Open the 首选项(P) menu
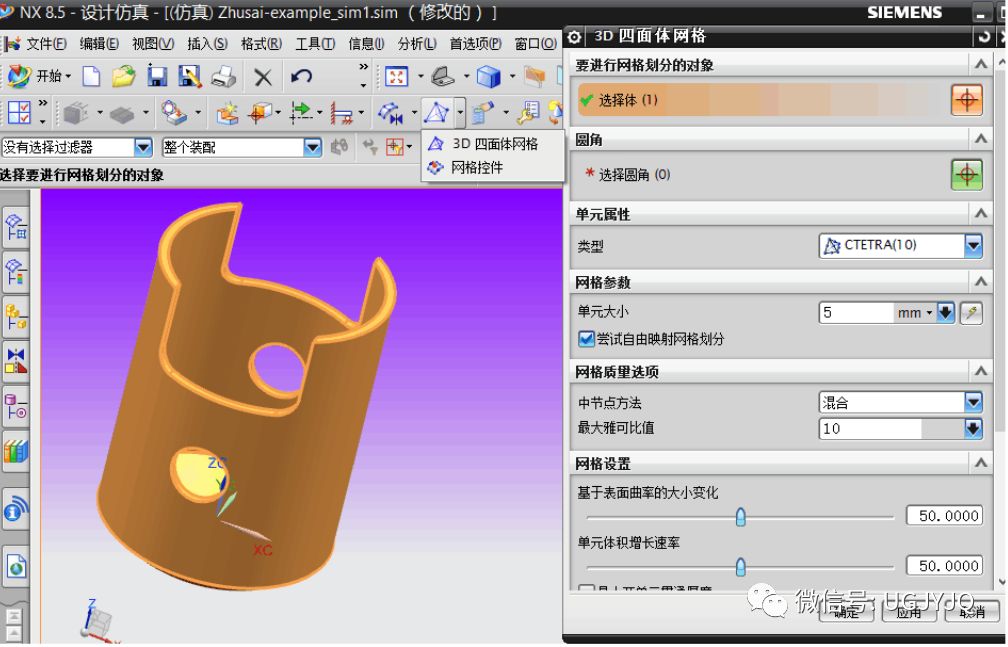The image size is (1008, 647). pos(475,44)
